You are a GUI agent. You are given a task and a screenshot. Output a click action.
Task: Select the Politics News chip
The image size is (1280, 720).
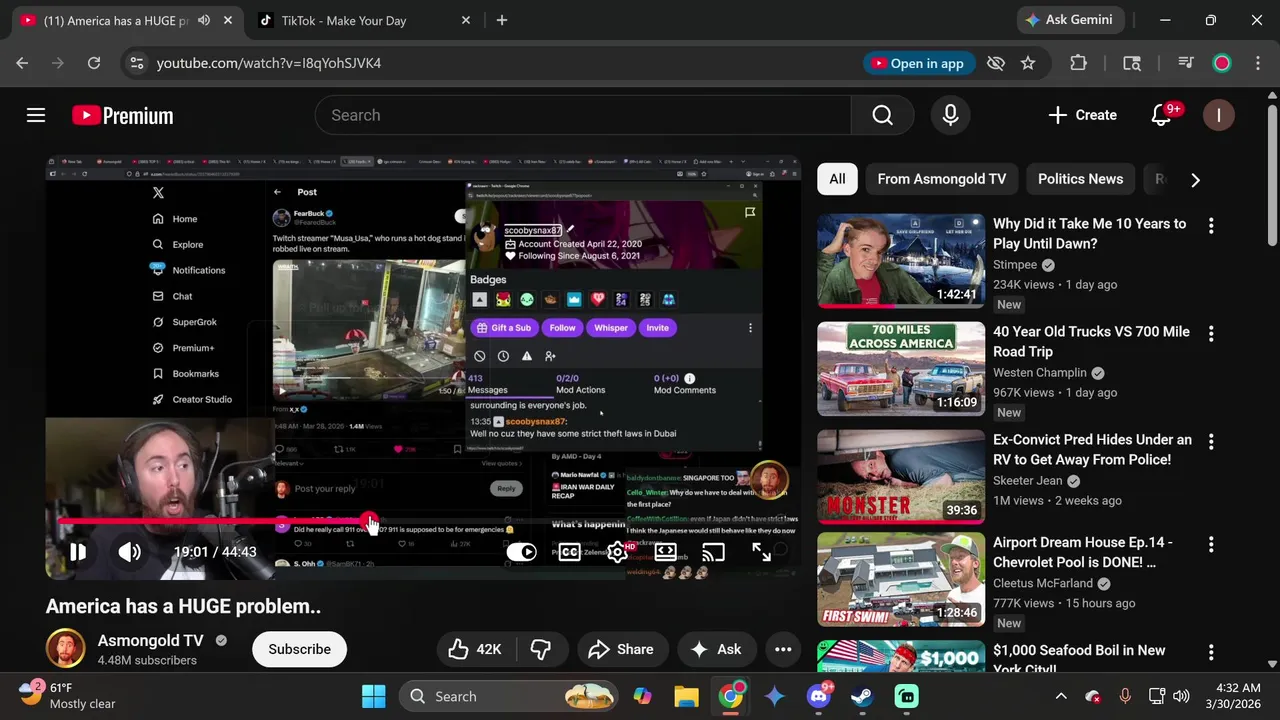[x=1080, y=179]
